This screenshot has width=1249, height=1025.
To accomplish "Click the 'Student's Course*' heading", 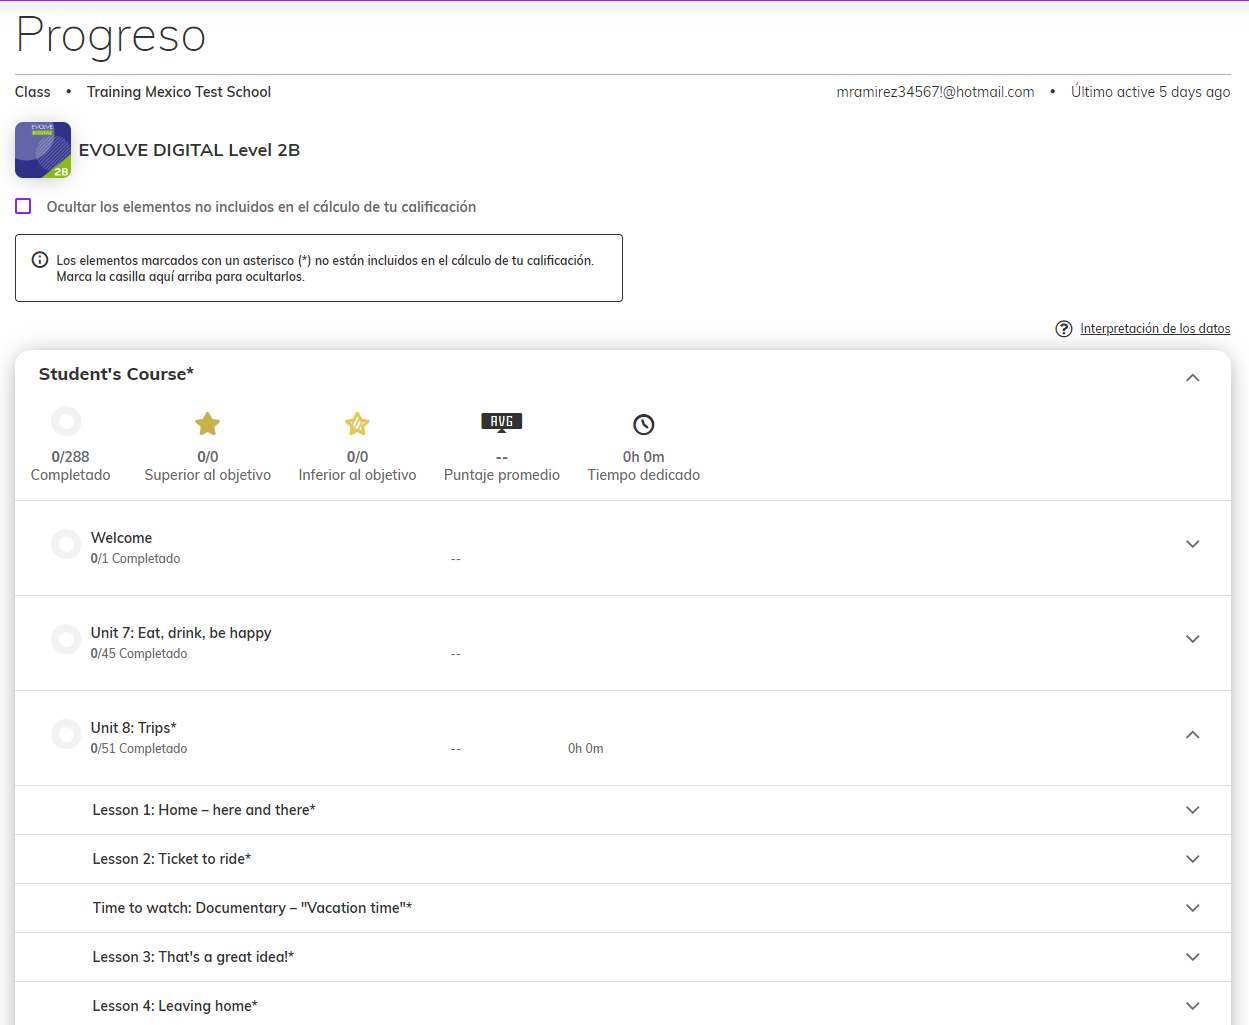I will click(x=116, y=374).
